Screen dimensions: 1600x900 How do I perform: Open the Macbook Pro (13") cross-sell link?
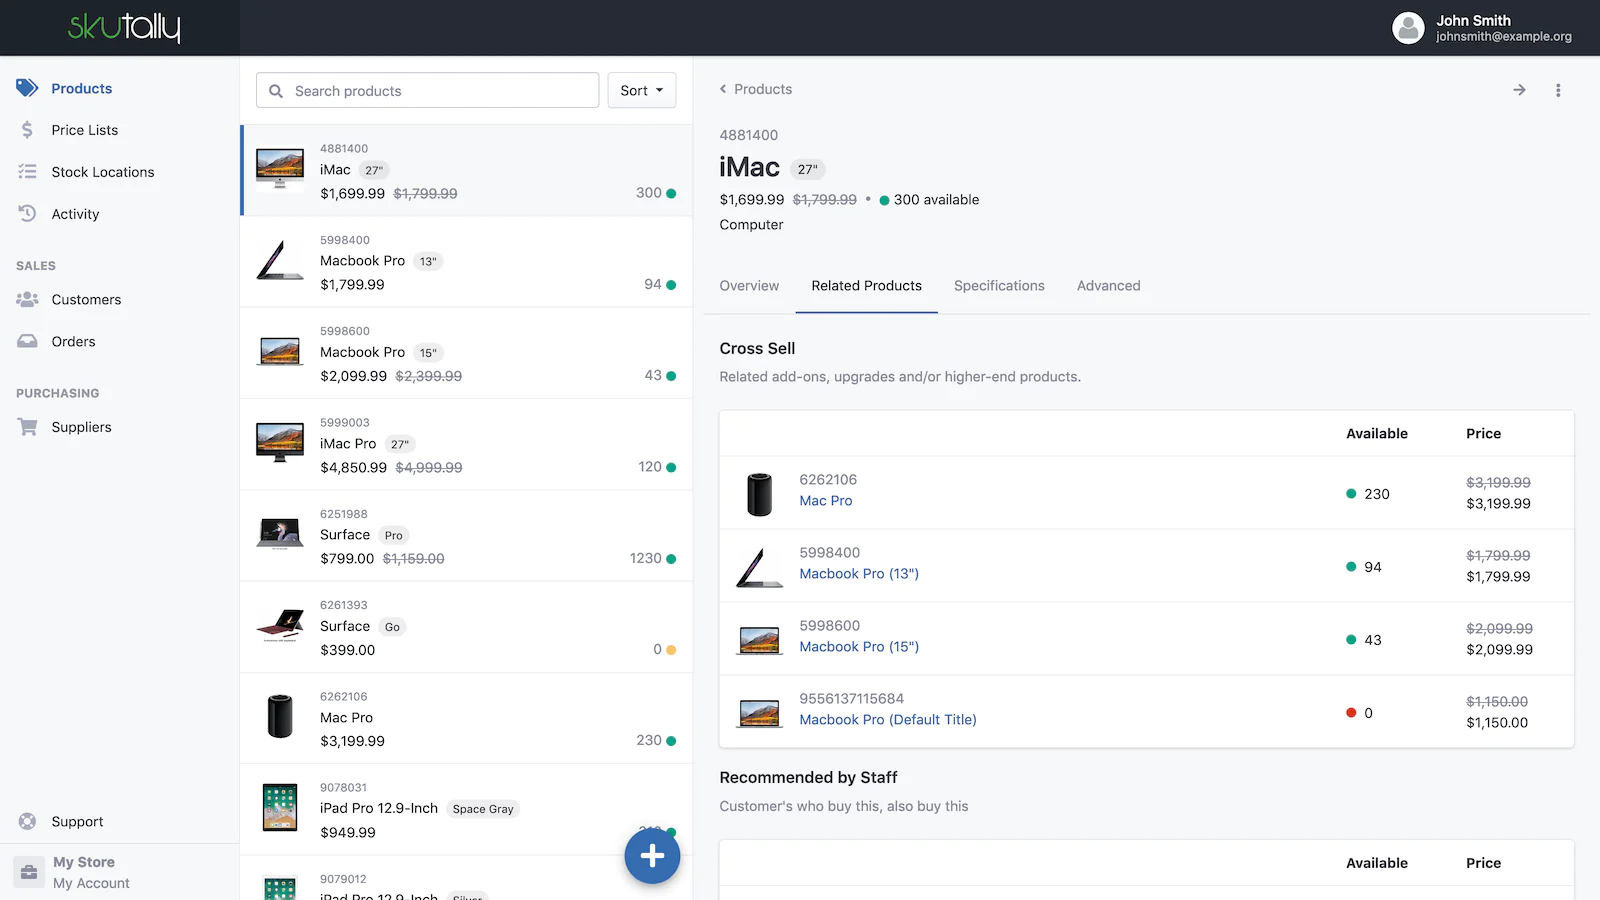(x=859, y=574)
